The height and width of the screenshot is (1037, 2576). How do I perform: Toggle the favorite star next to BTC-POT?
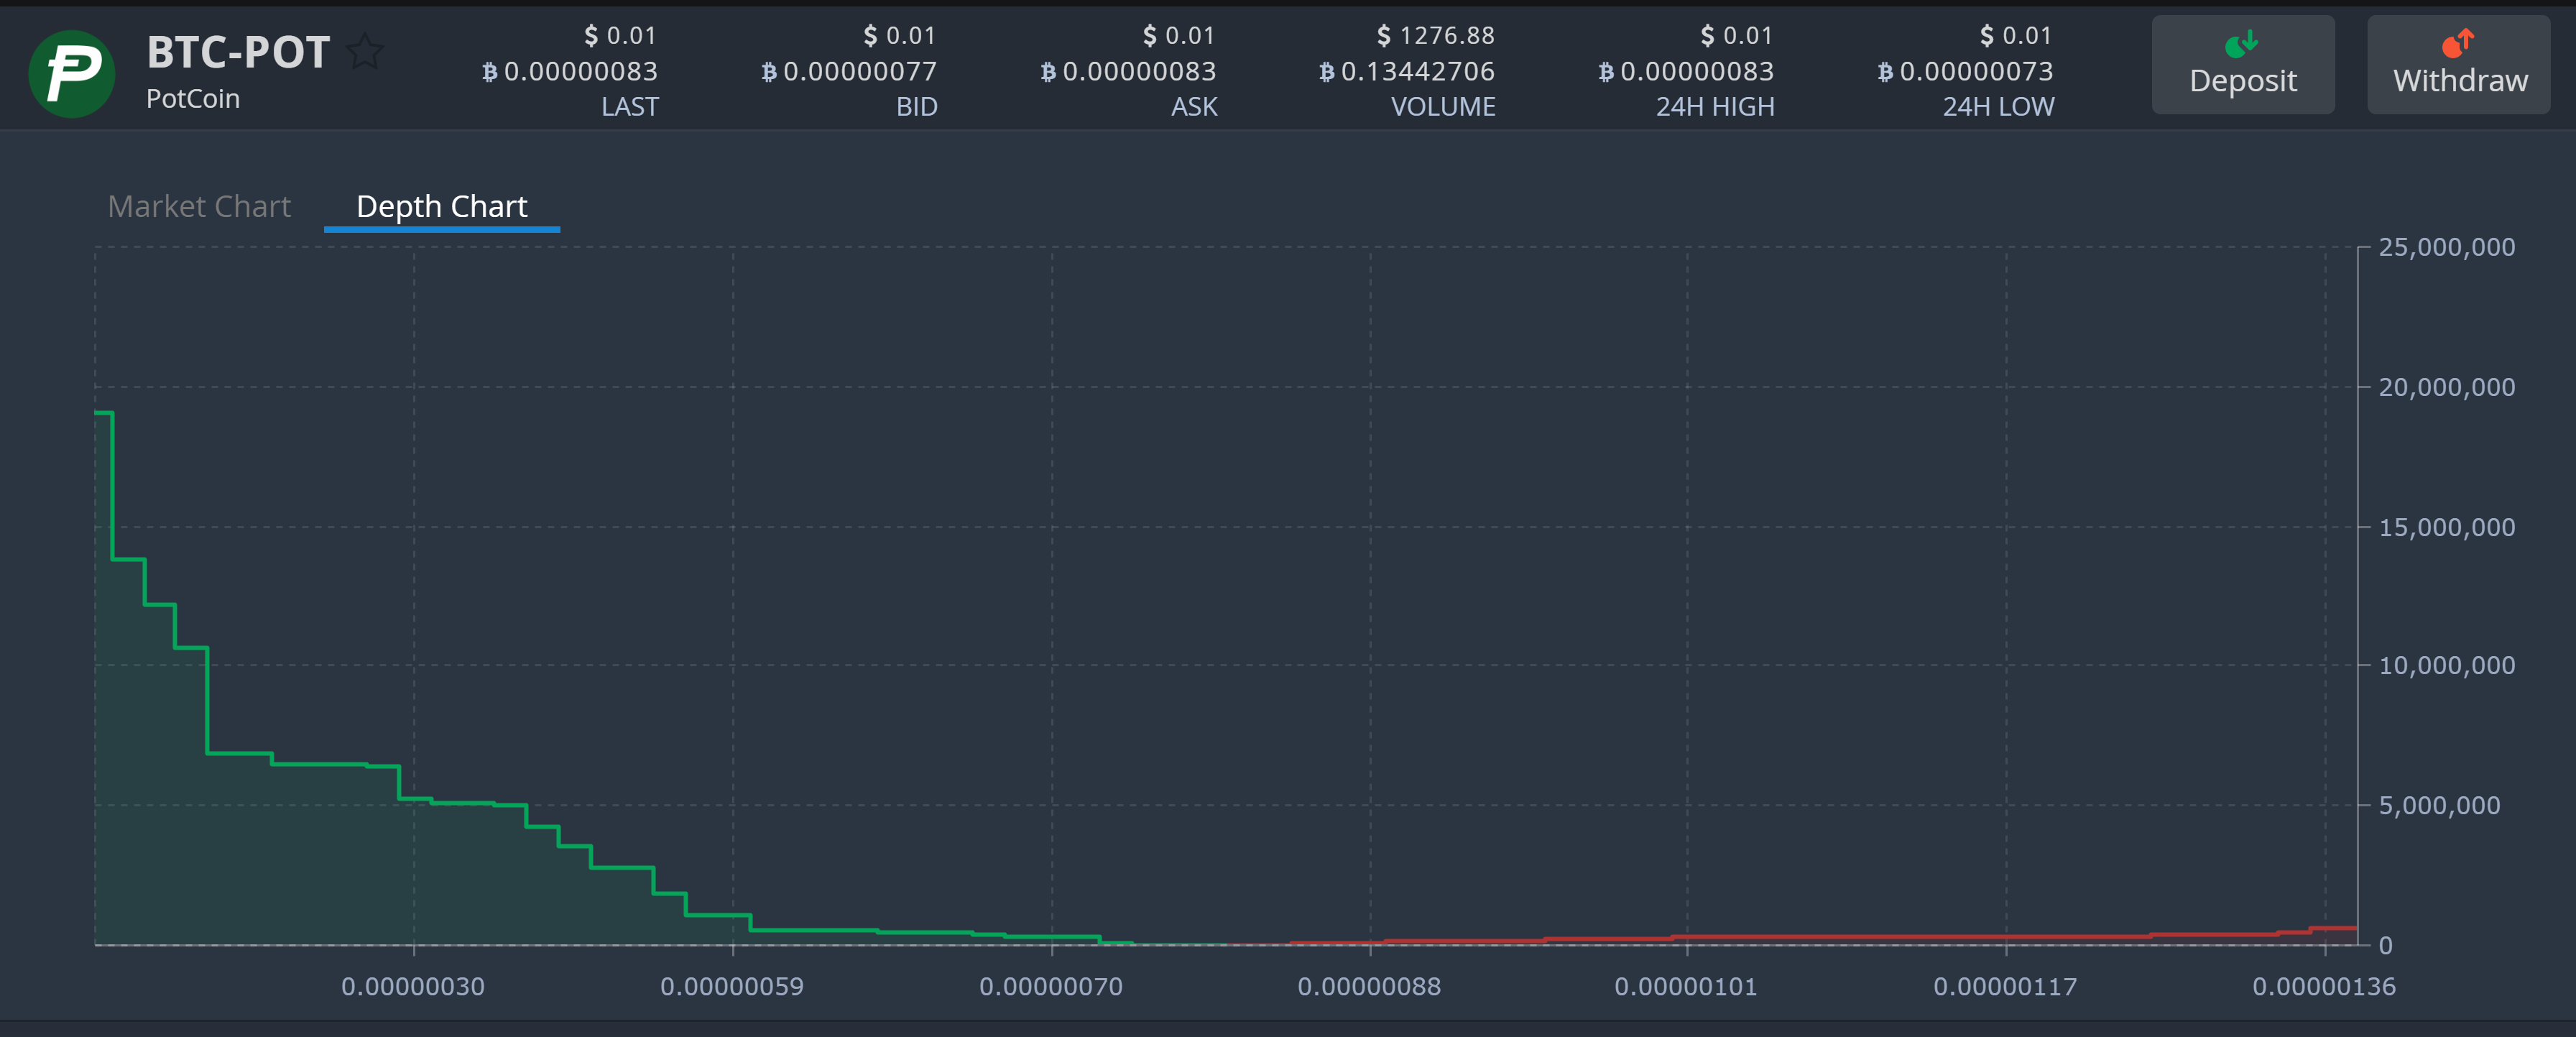coord(365,51)
